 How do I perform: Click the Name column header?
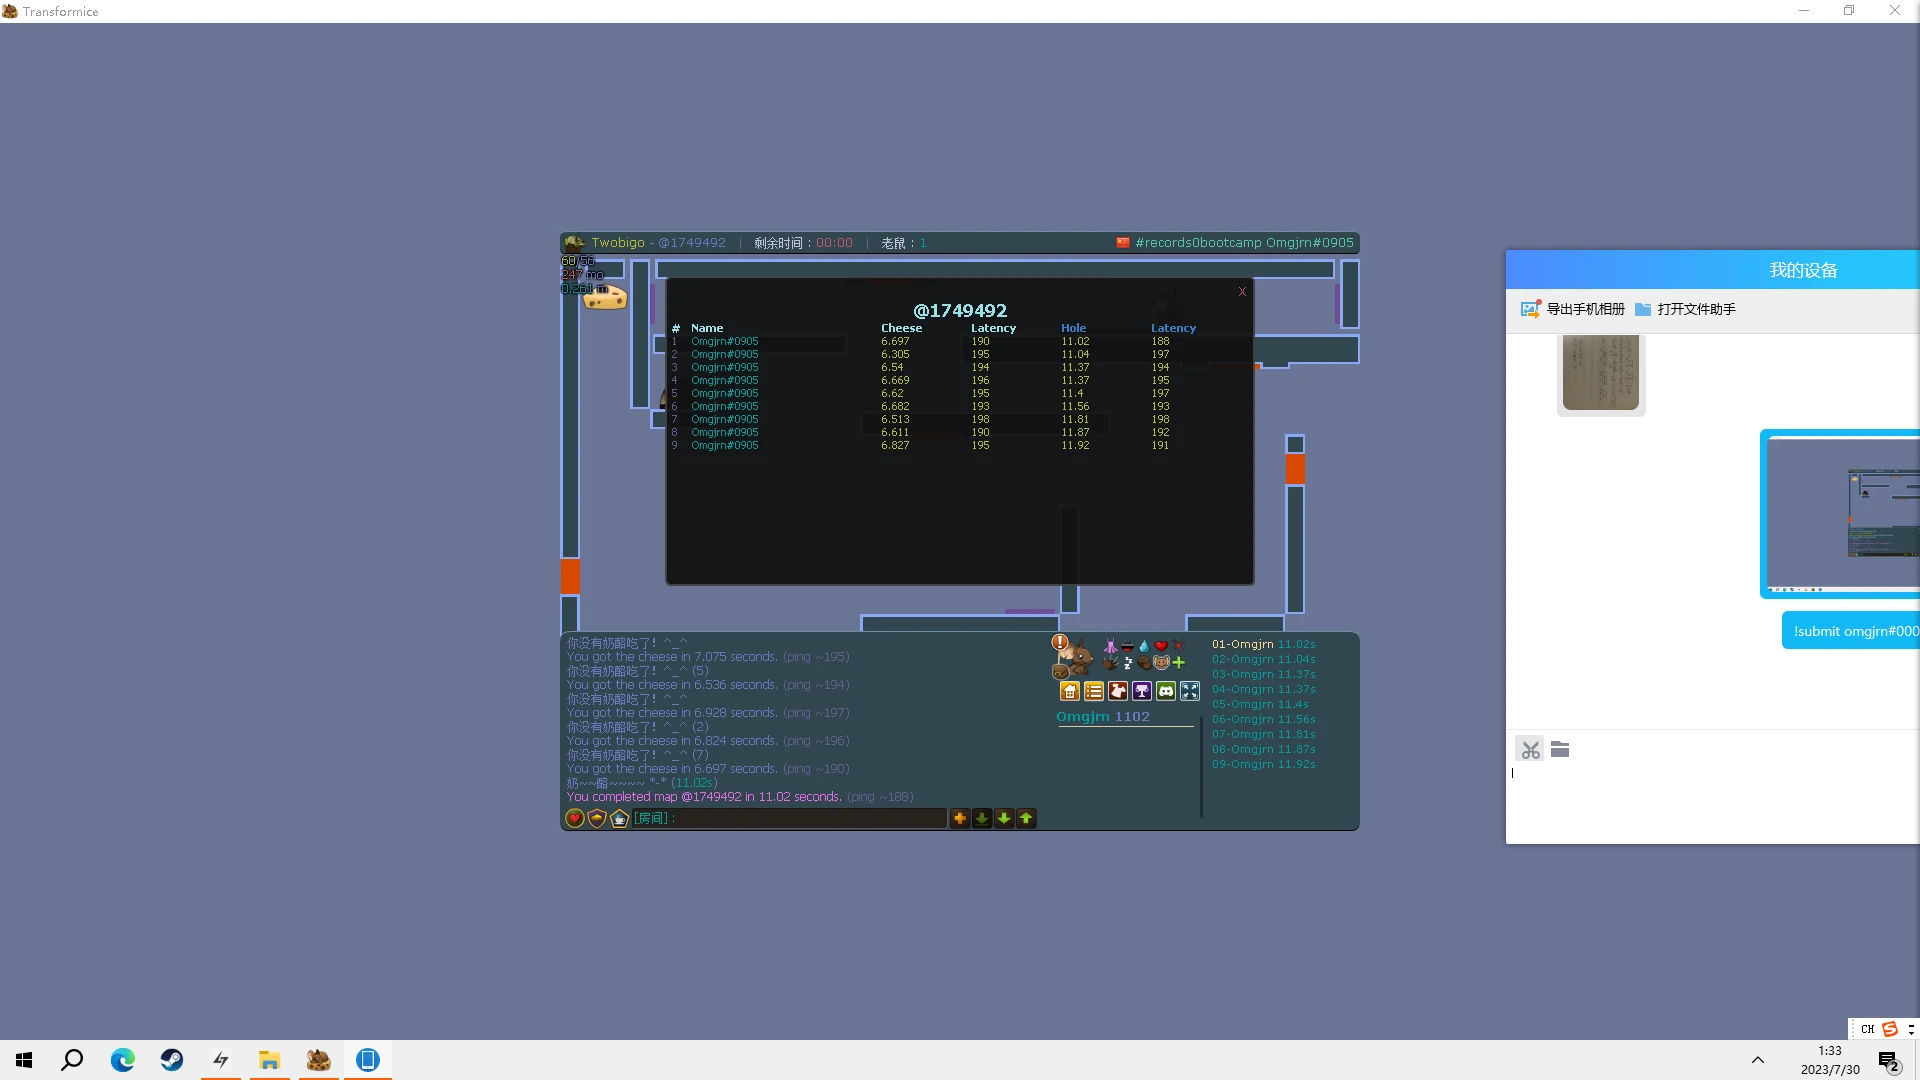(x=707, y=328)
